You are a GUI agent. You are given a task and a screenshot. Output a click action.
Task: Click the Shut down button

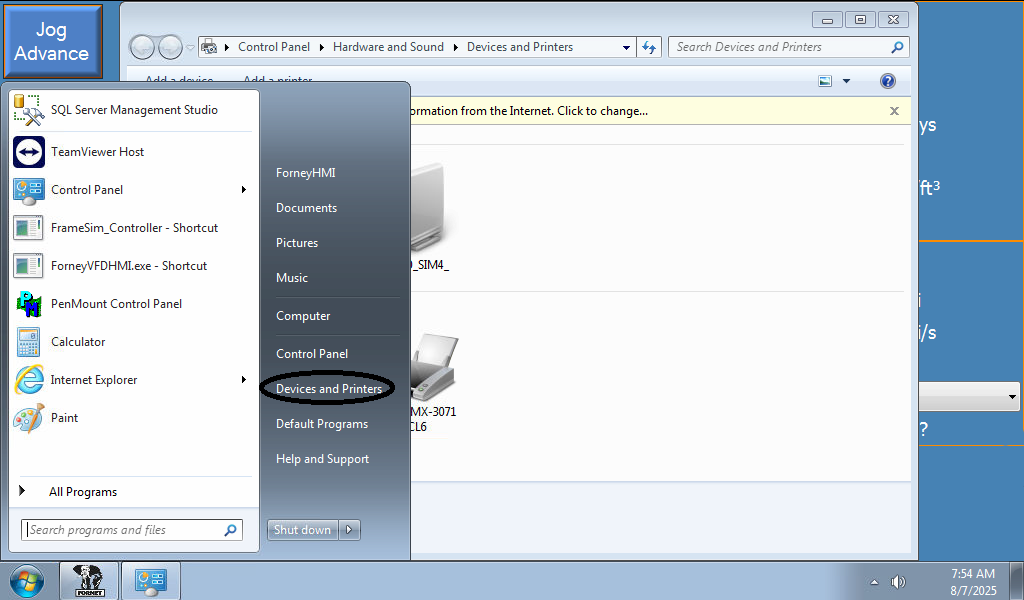(x=302, y=529)
